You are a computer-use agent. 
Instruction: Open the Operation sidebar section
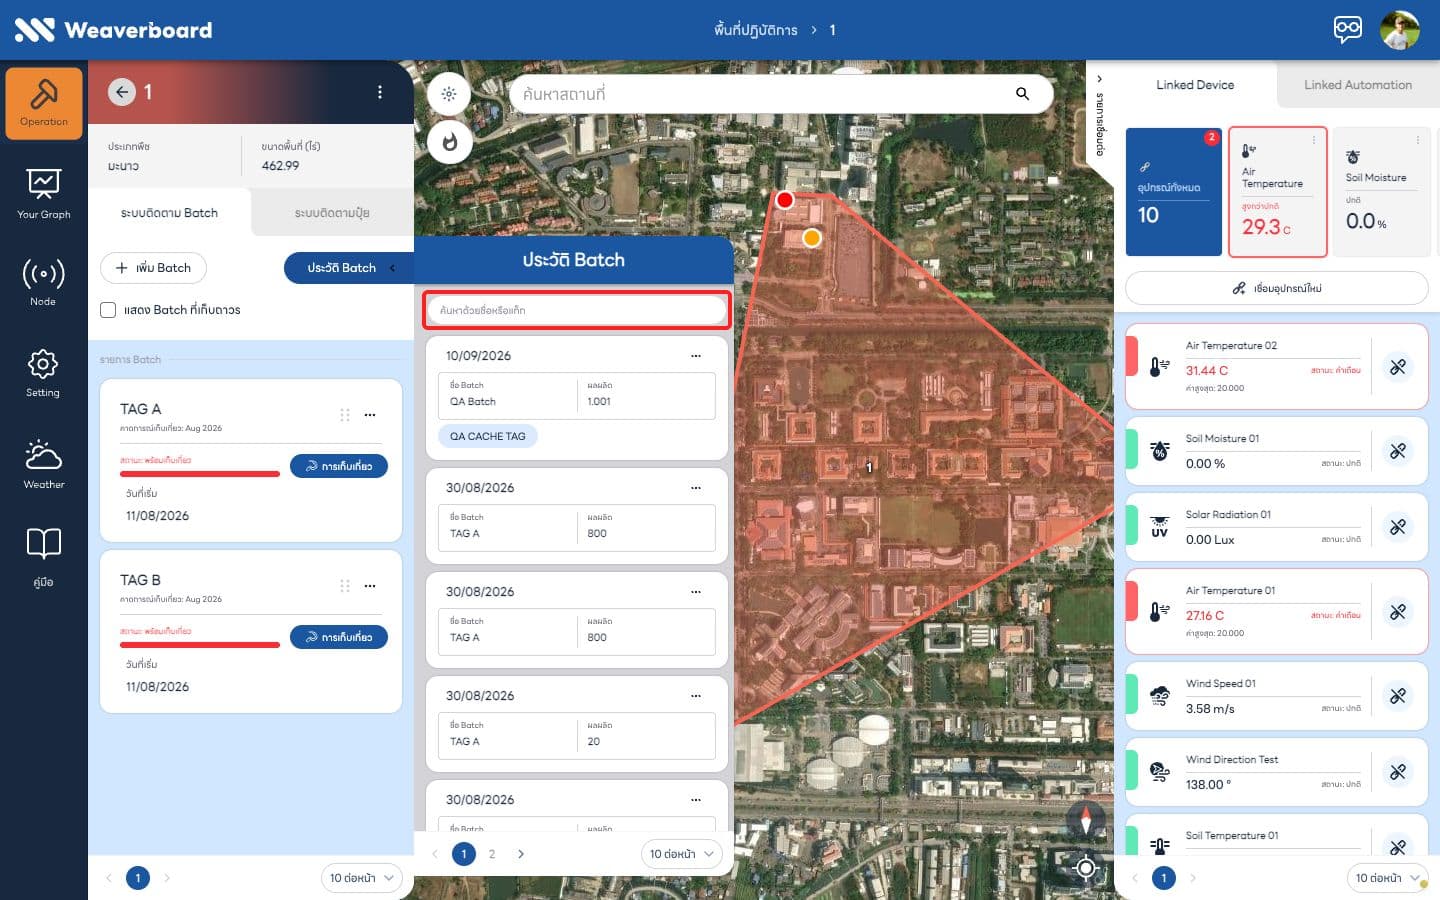click(44, 103)
